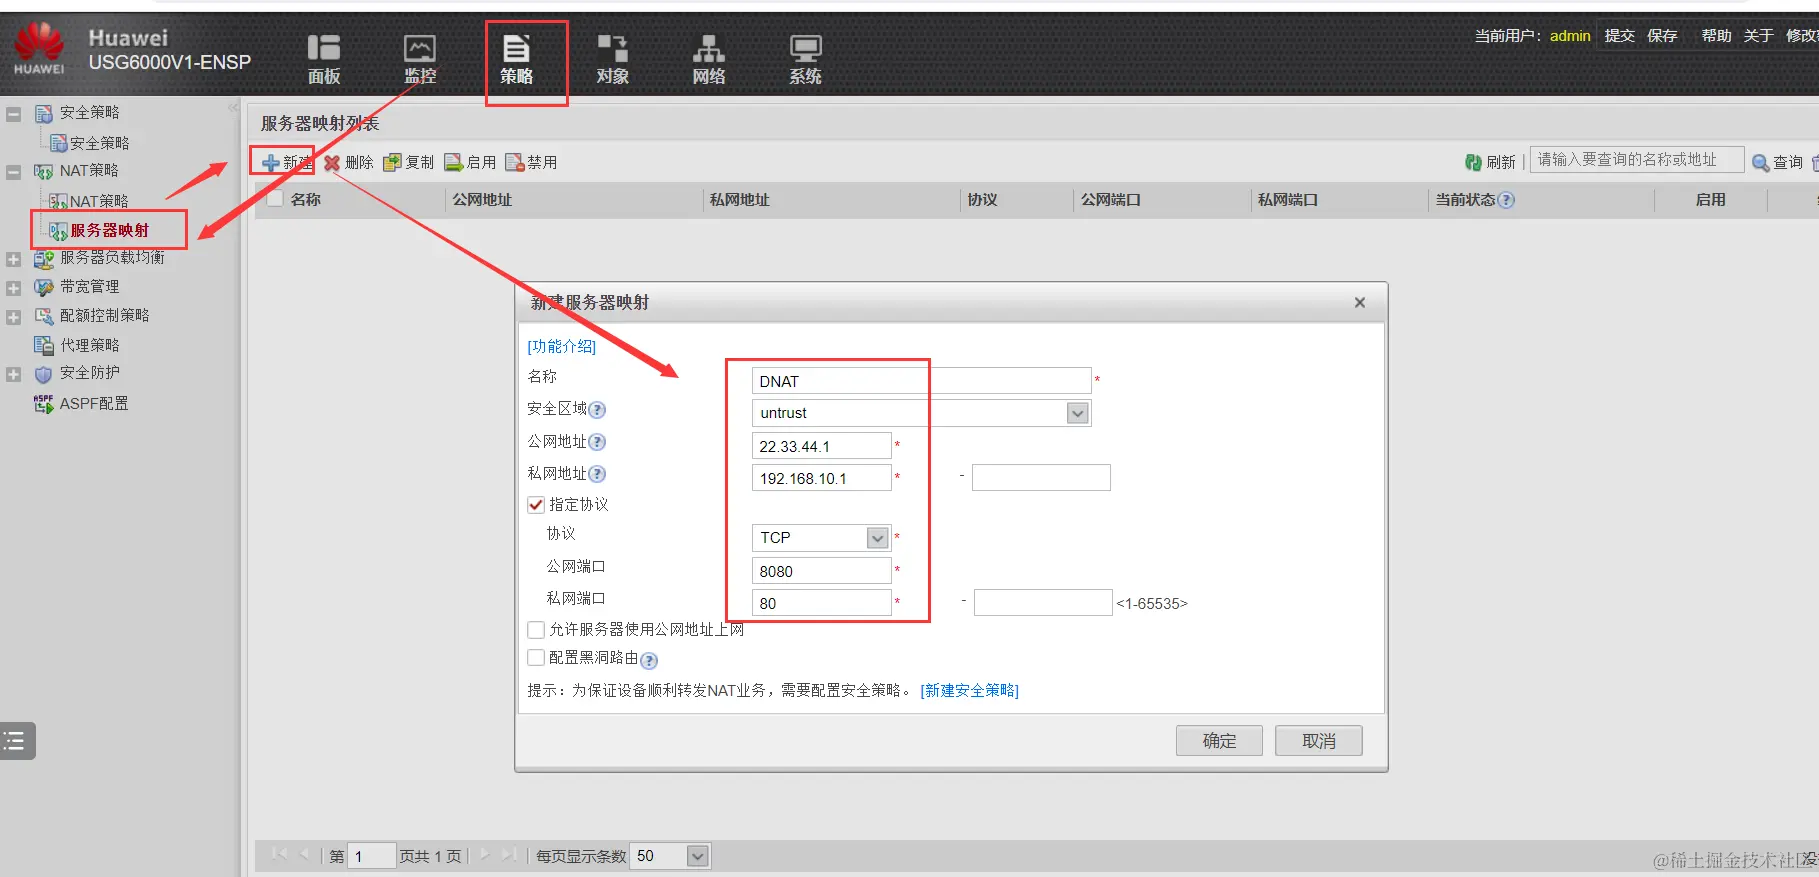This screenshot has width=1819, height=877.
Task: Collapse the NAT策略 tree group
Action: [x=13, y=172]
